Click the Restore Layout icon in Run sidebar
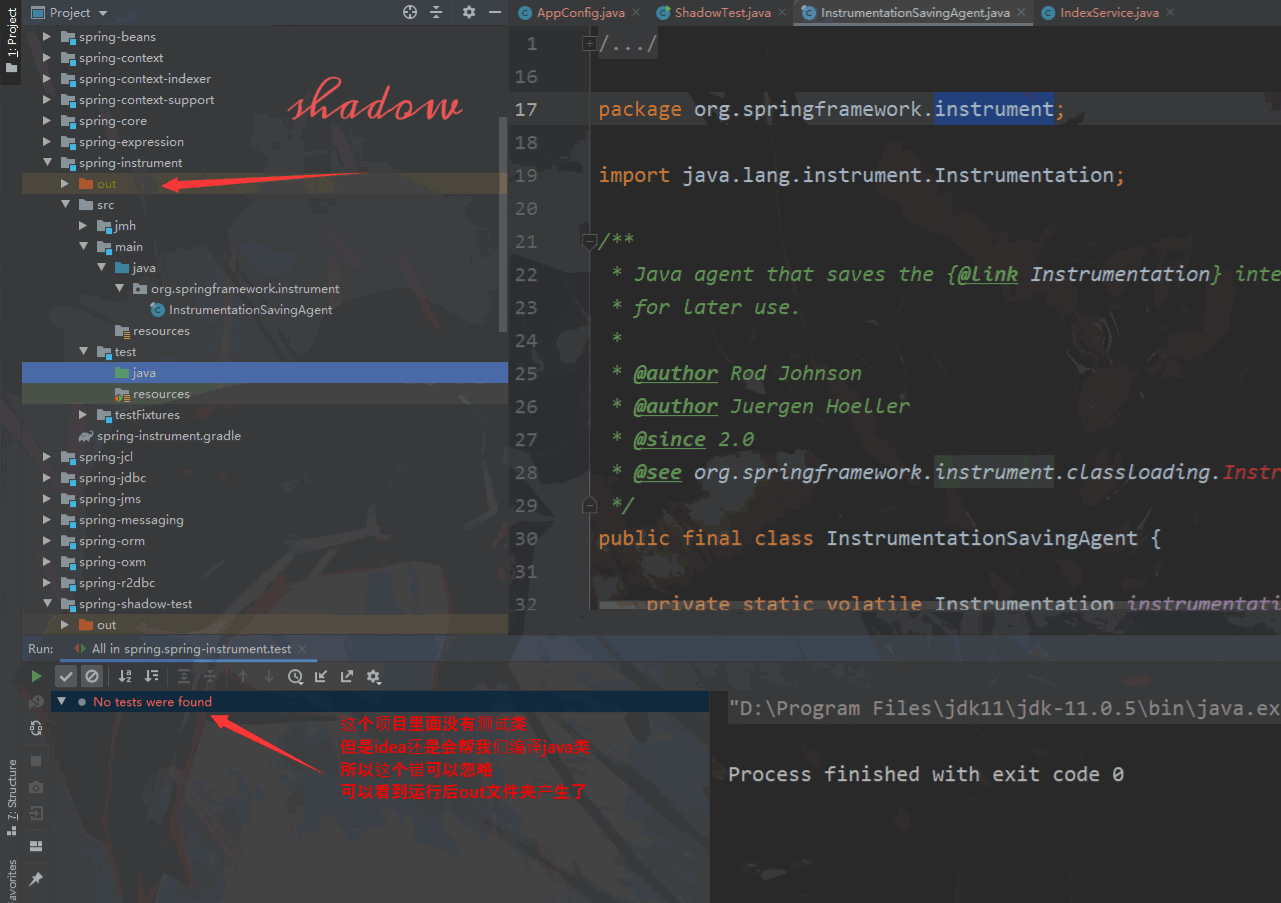The width and height of the screenshot is (1281, 903). click(x=37, y=846)
